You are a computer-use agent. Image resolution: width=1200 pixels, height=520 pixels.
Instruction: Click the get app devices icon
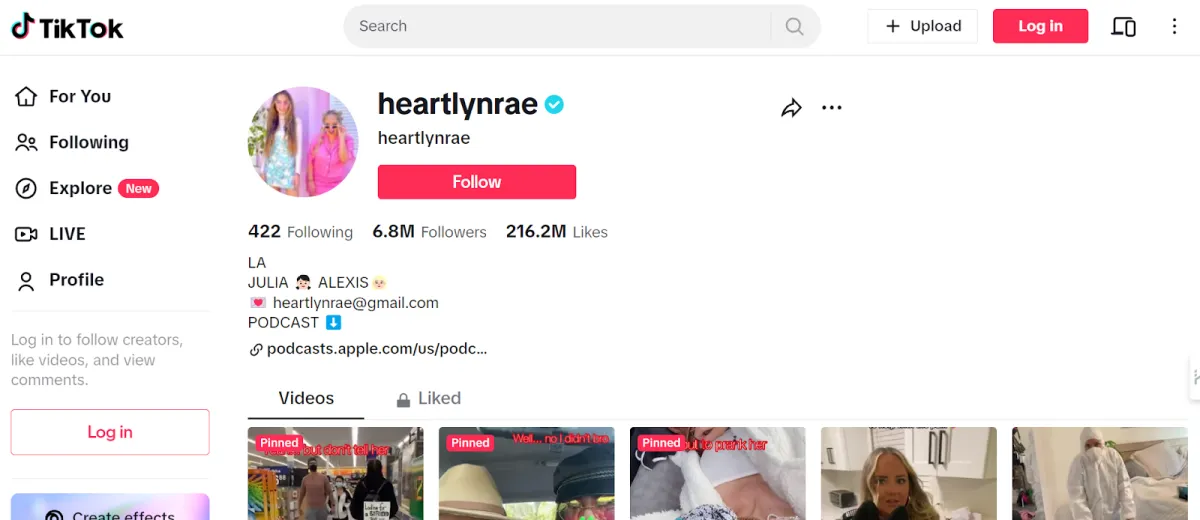1123,27
